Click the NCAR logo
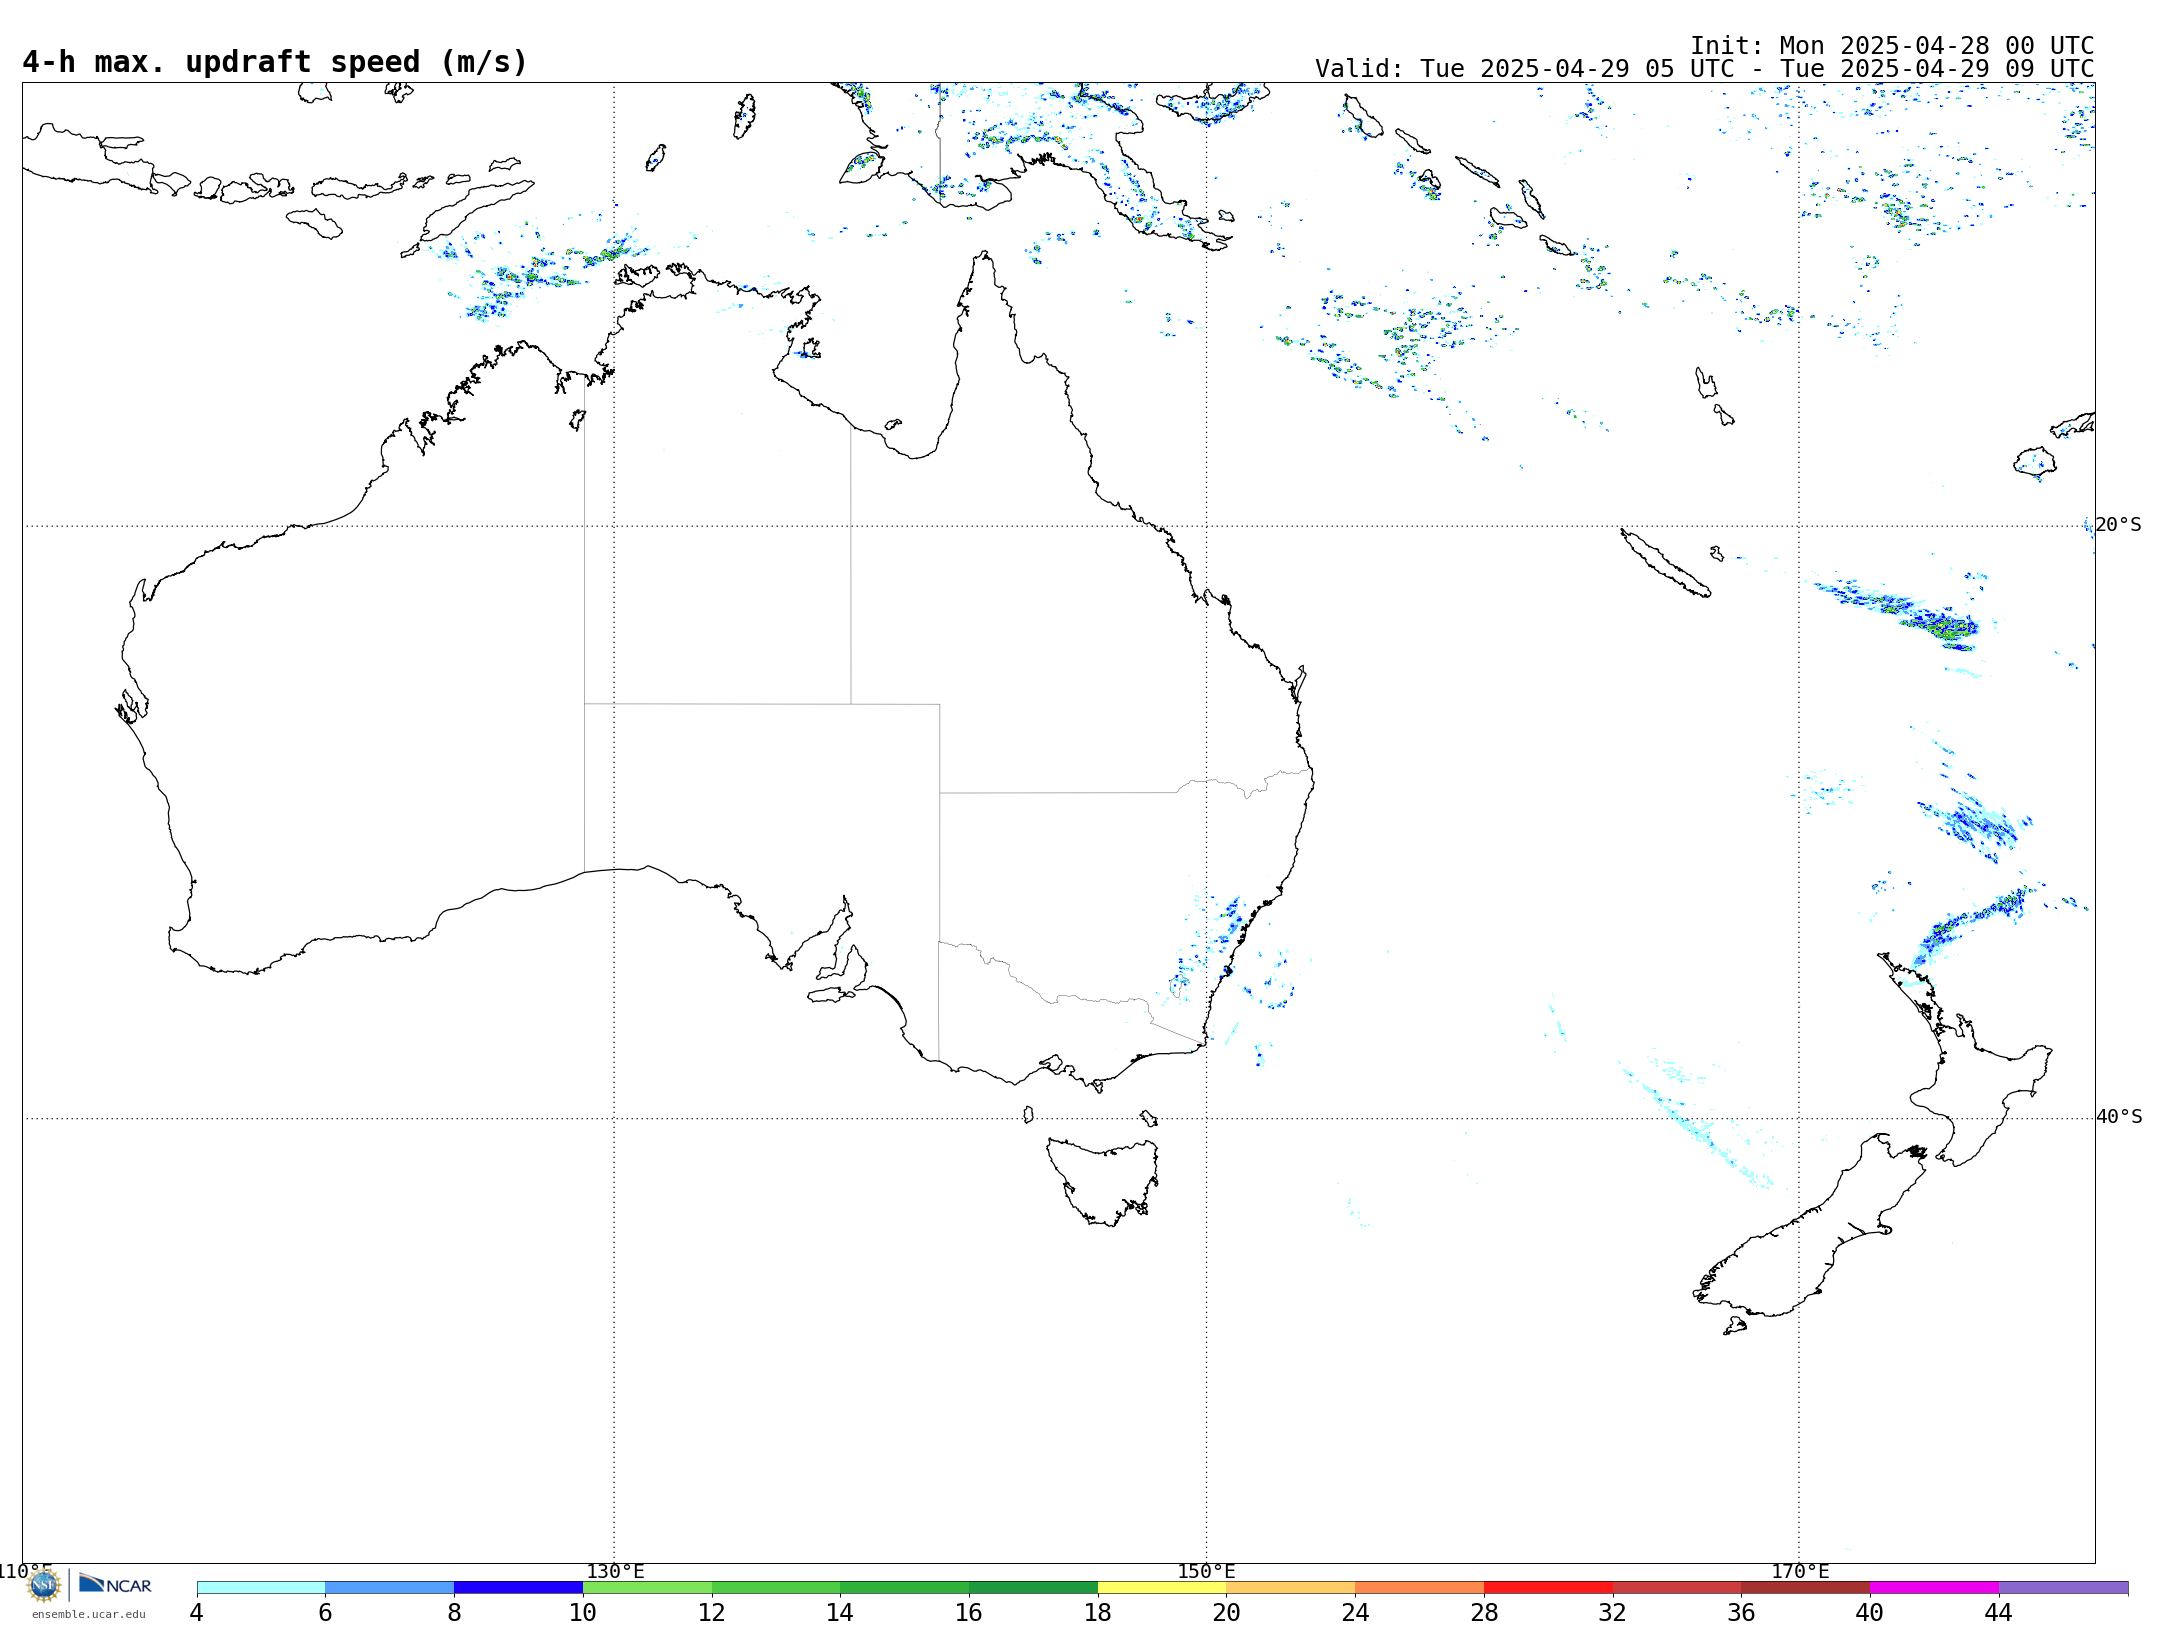This screenshot has height=1626, width=2160. pyautogui.click(x=115, y=1584)
